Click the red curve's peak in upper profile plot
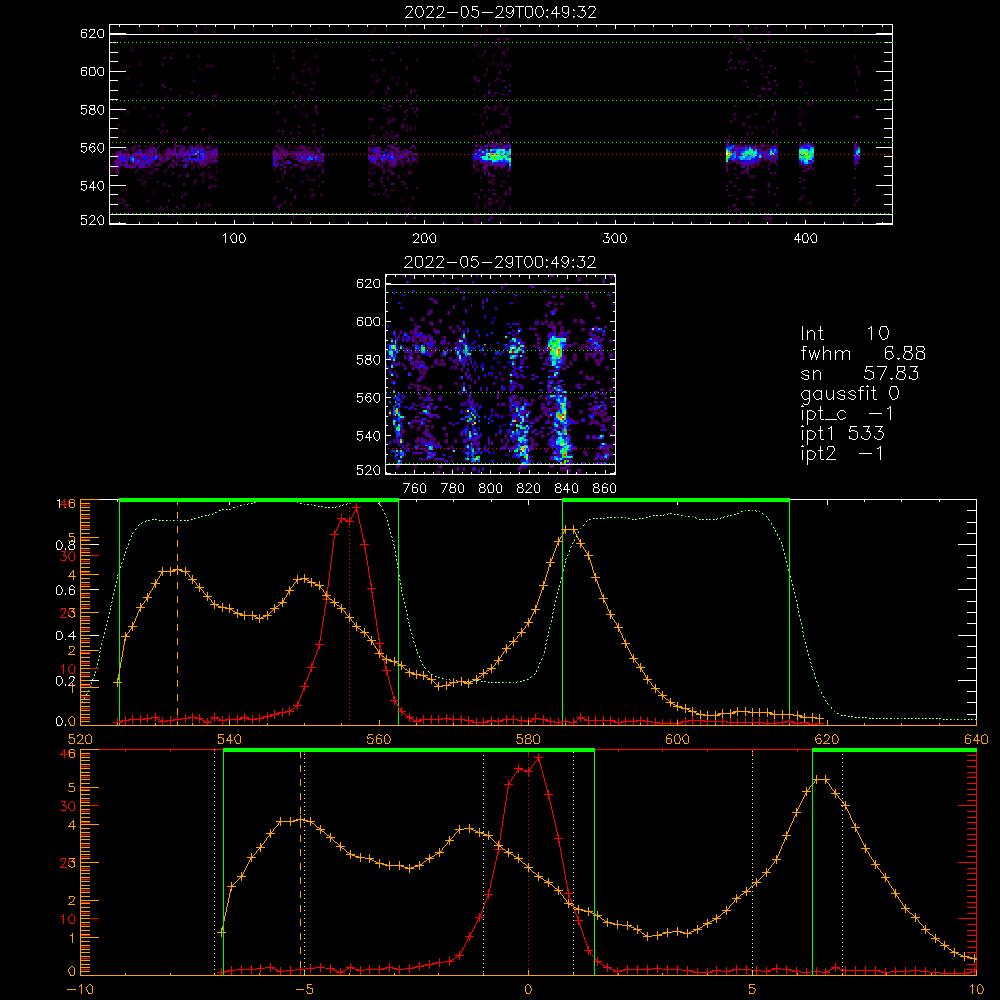This screenshot has width=1000, height=1000. pyautogui.click(x=357, y=508)
